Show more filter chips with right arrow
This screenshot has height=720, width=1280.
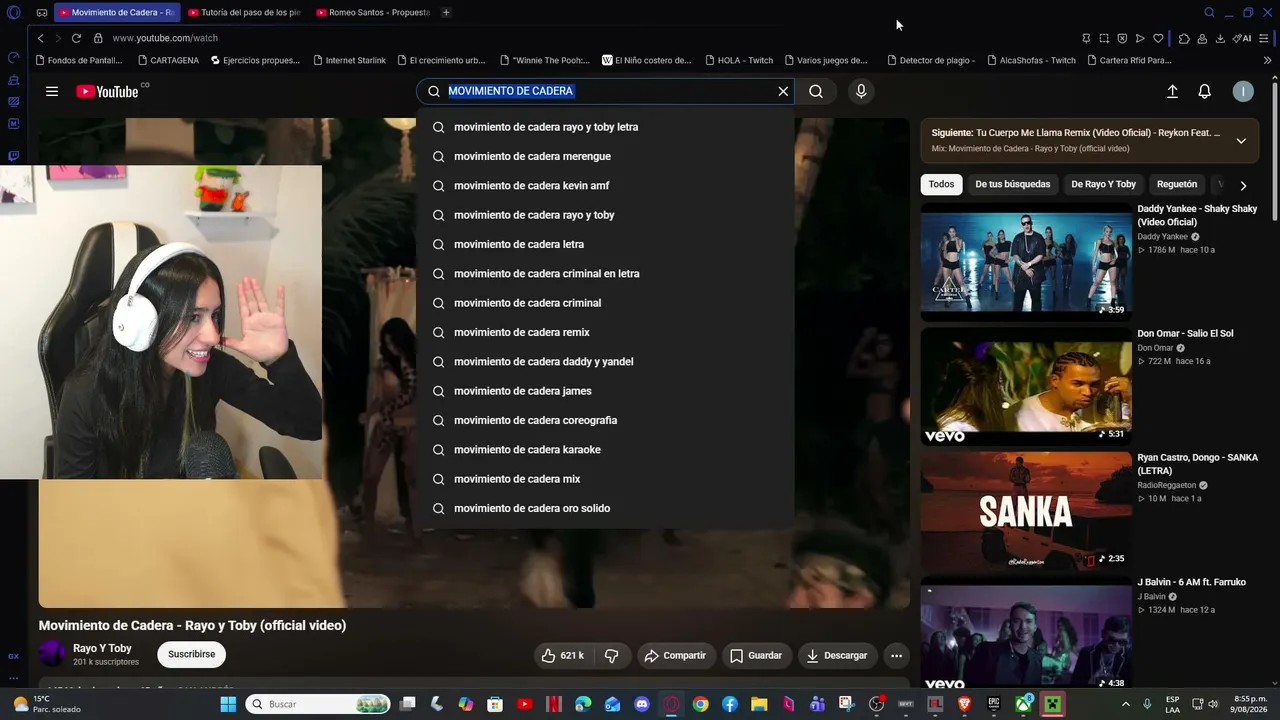pos(1243,185)
